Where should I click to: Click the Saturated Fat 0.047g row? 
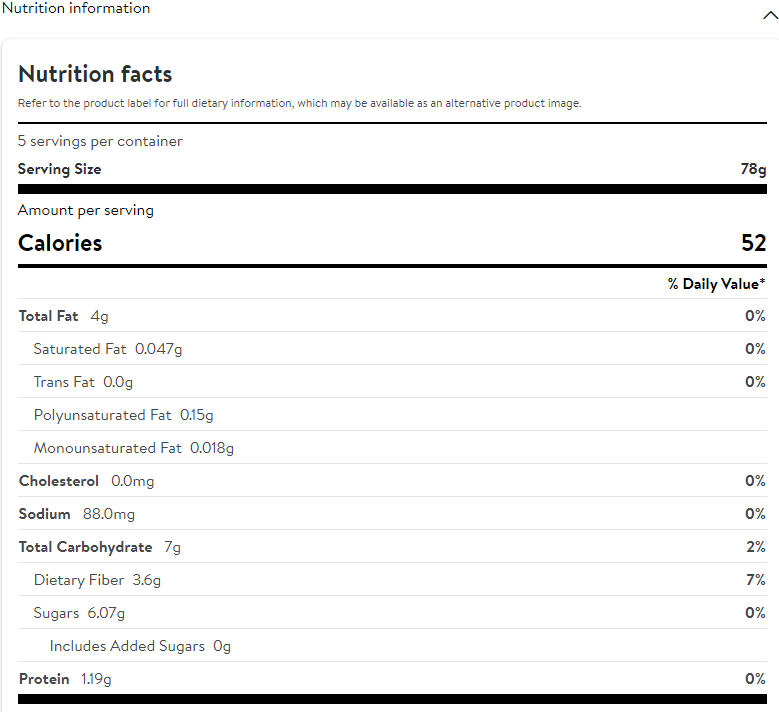pyautogui.click(x=108, y=349)
